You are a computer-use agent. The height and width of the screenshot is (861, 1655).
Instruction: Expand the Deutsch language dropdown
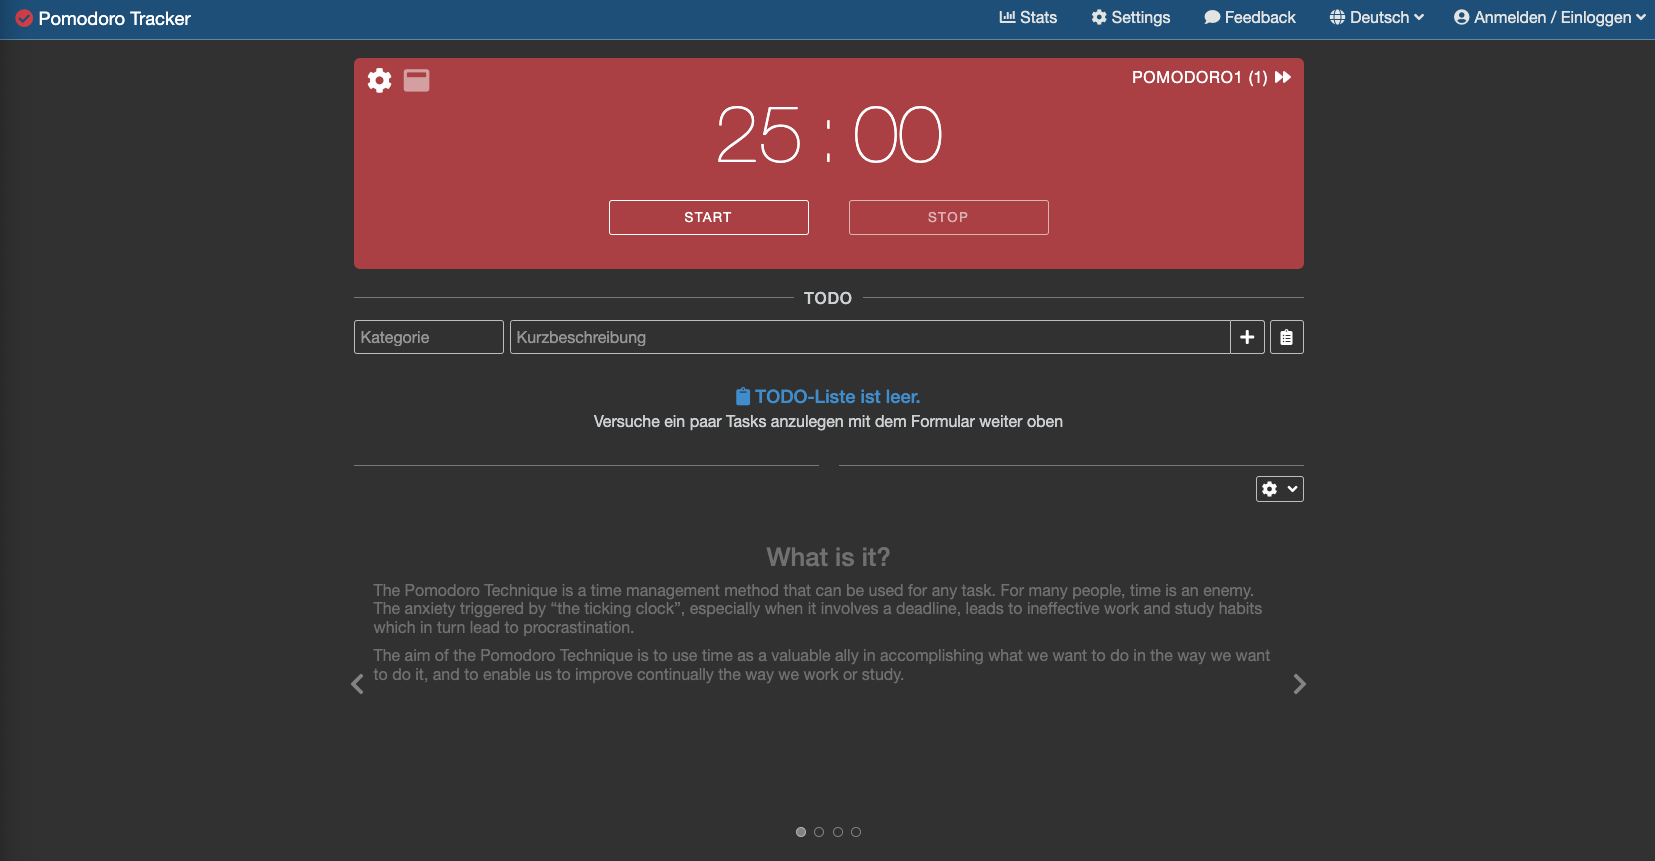[x=1377, y=17]
